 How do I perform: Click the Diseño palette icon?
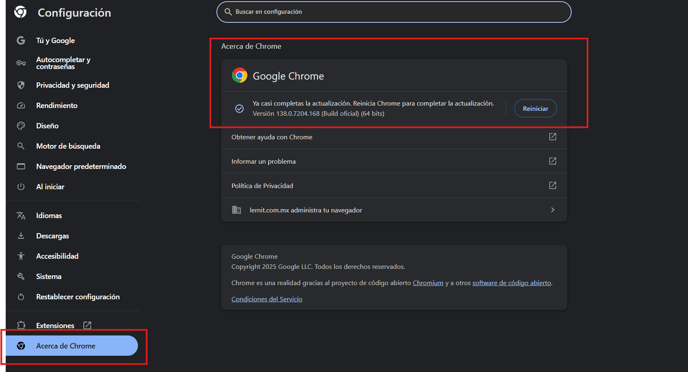click(21, 125)
